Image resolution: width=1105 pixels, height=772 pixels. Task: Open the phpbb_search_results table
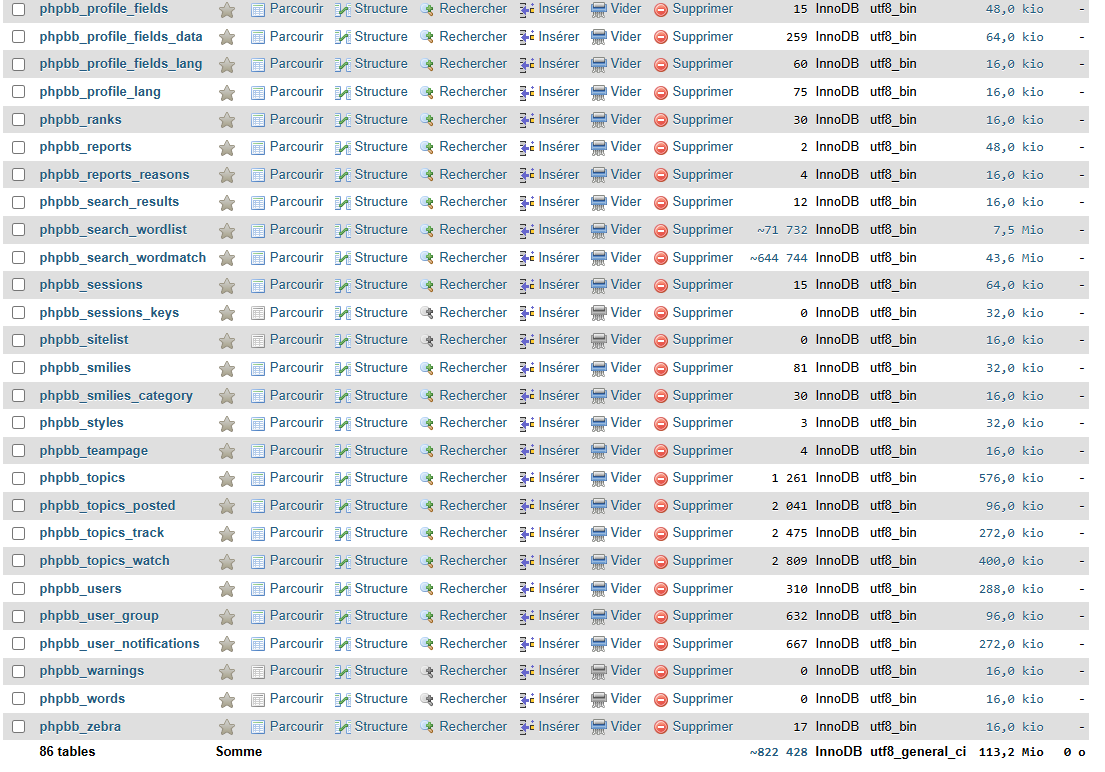click(109, 202)
